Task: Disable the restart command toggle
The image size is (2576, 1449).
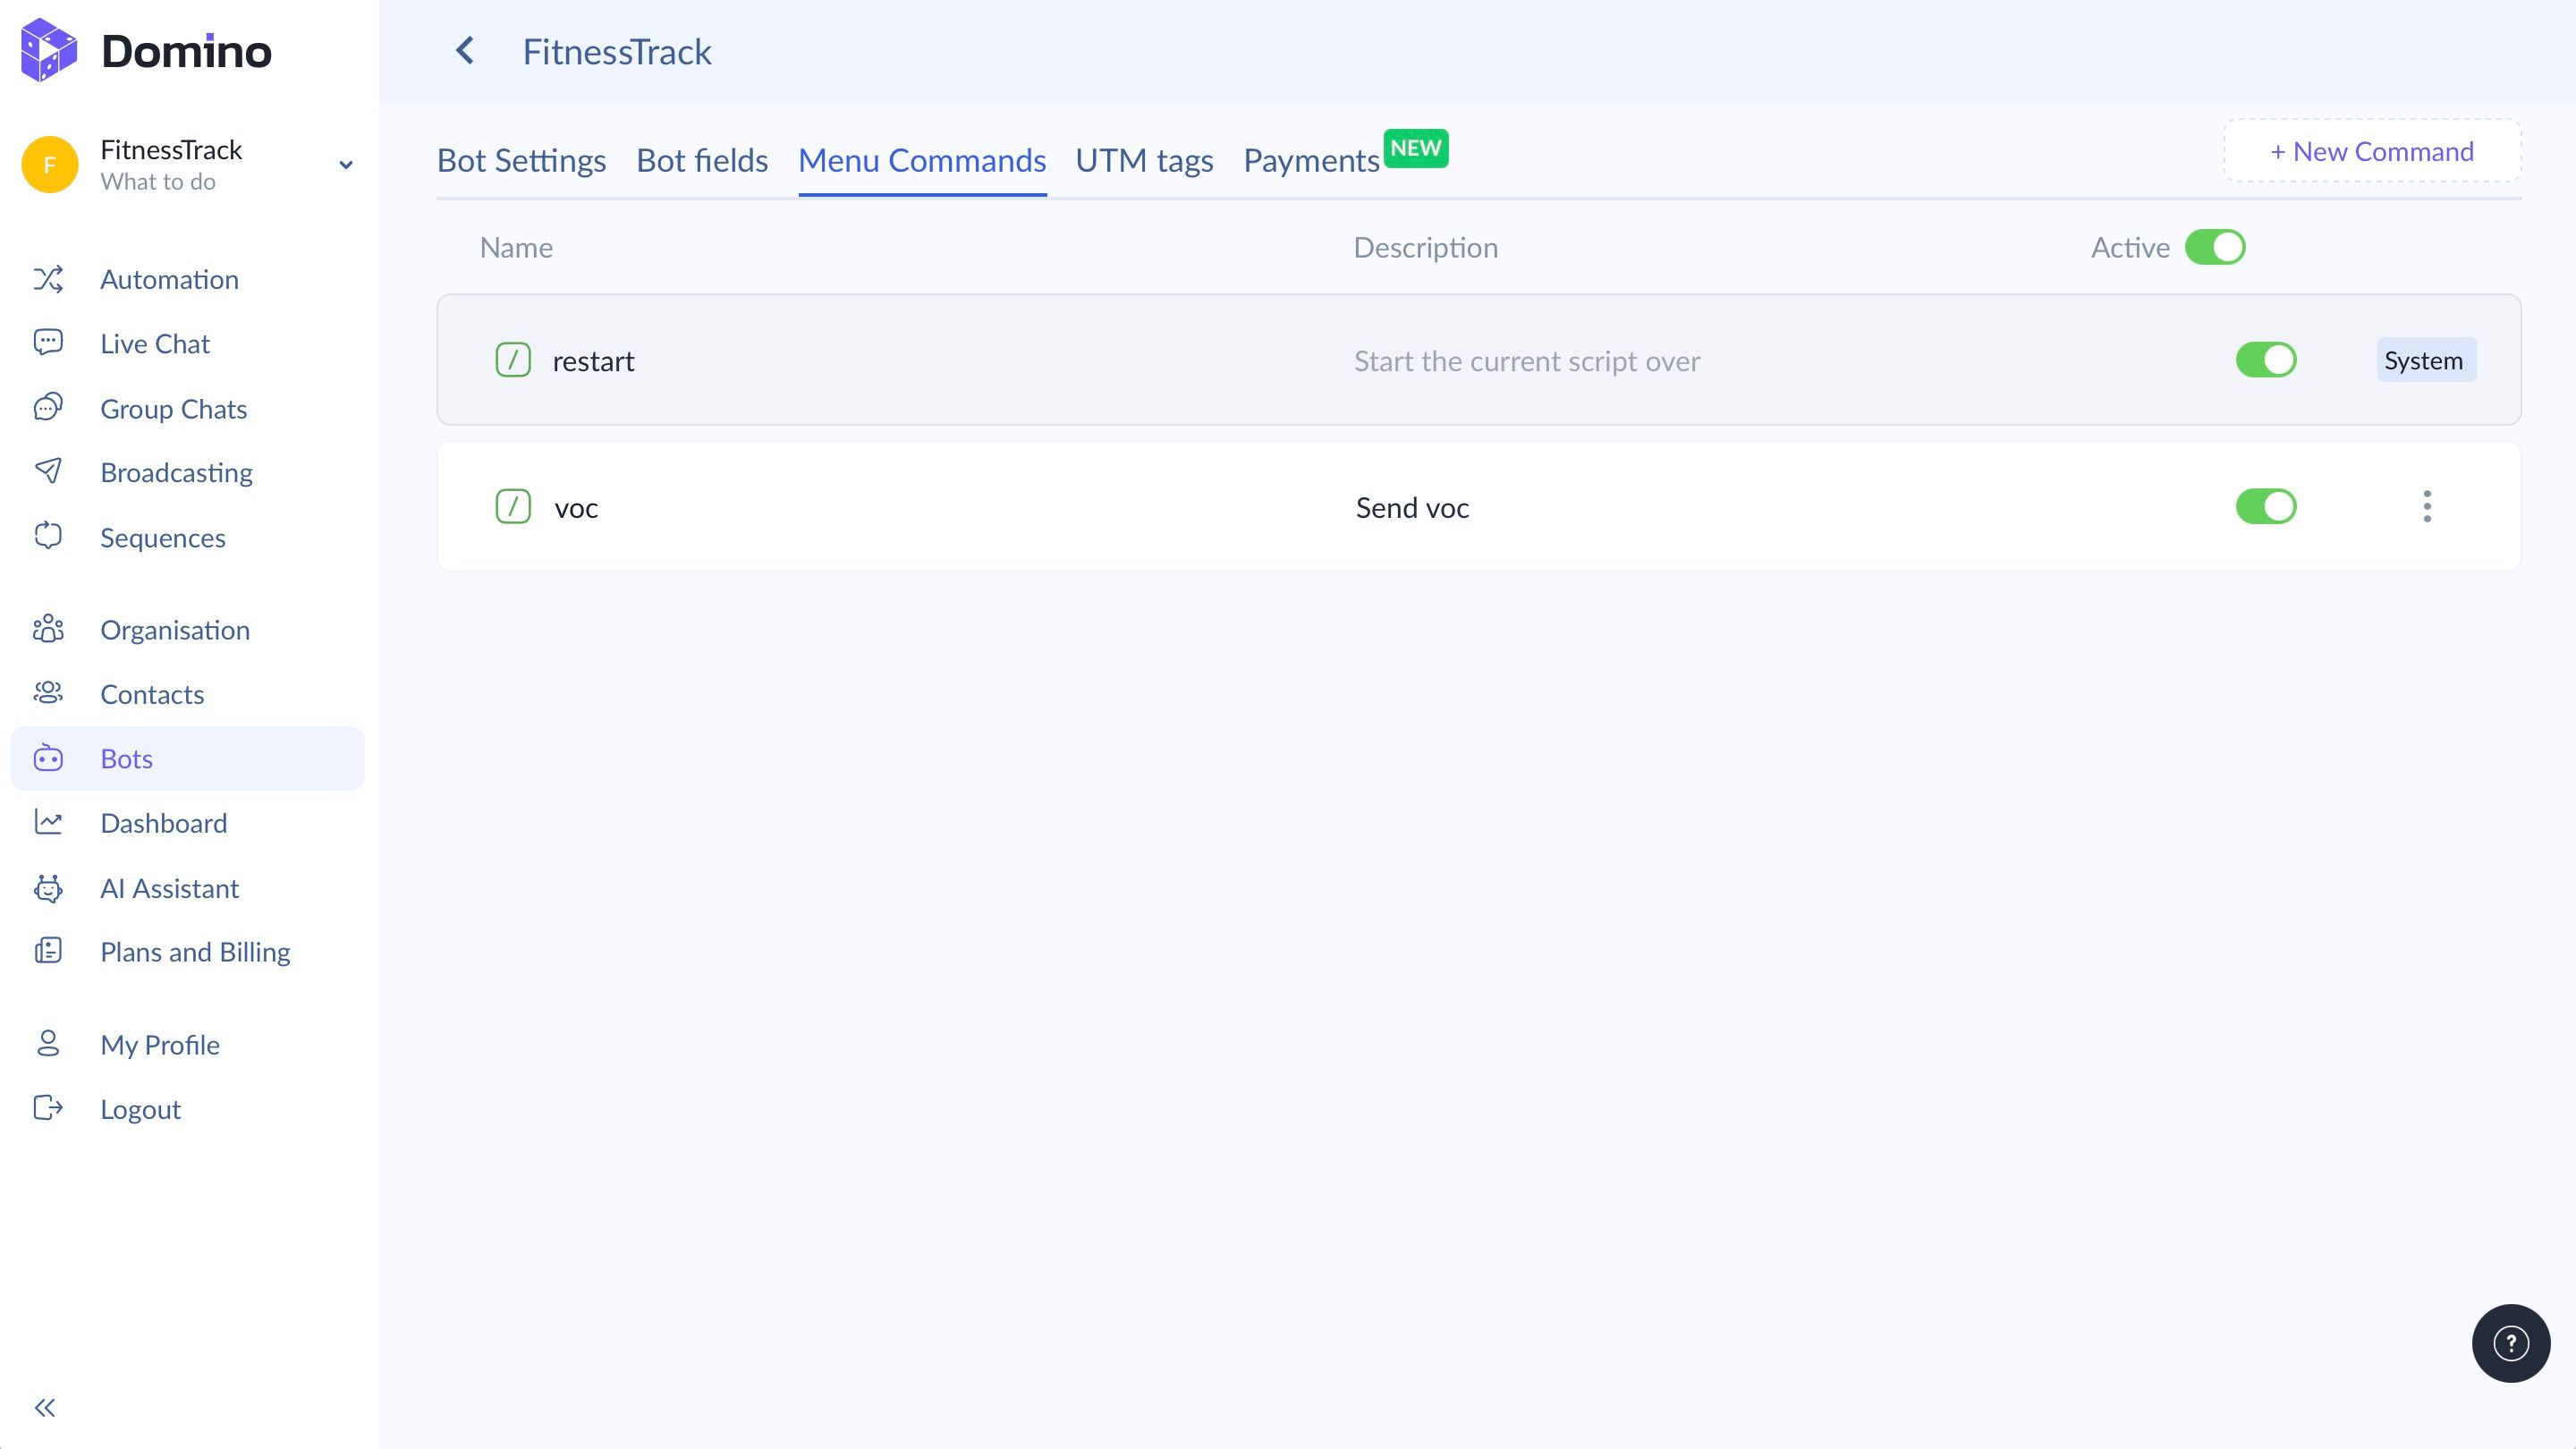Action: tap(2265, 360)
